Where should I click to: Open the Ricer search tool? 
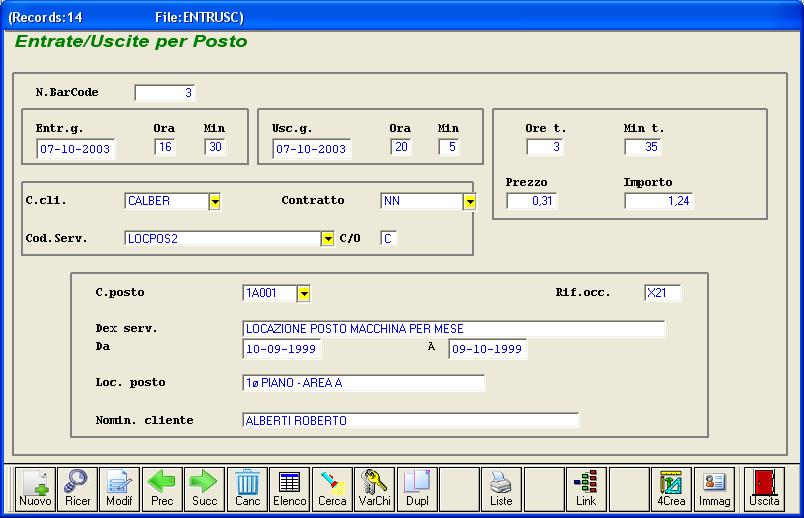click(77, 488)
